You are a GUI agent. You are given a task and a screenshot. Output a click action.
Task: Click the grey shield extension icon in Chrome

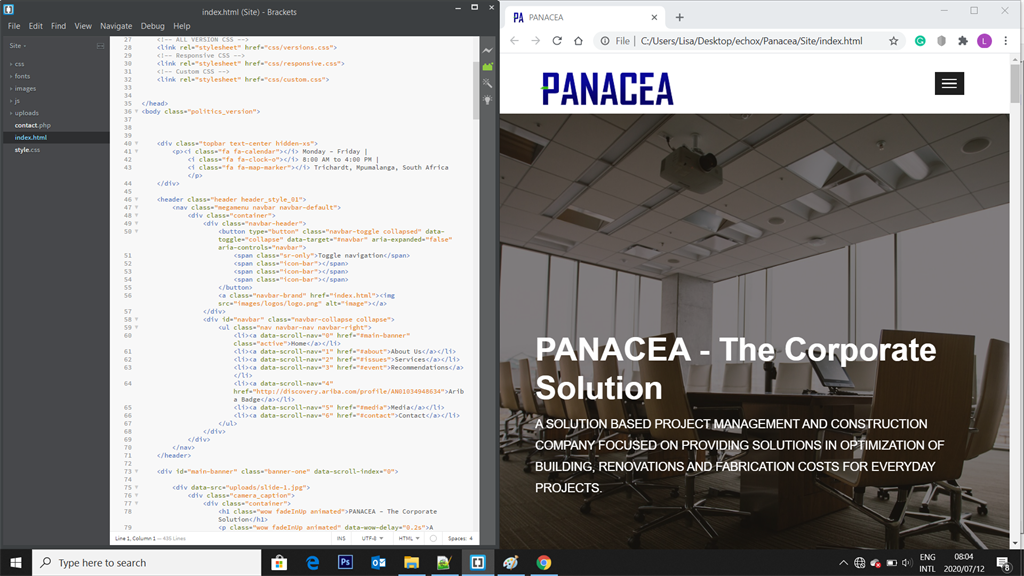pos(941,41)
